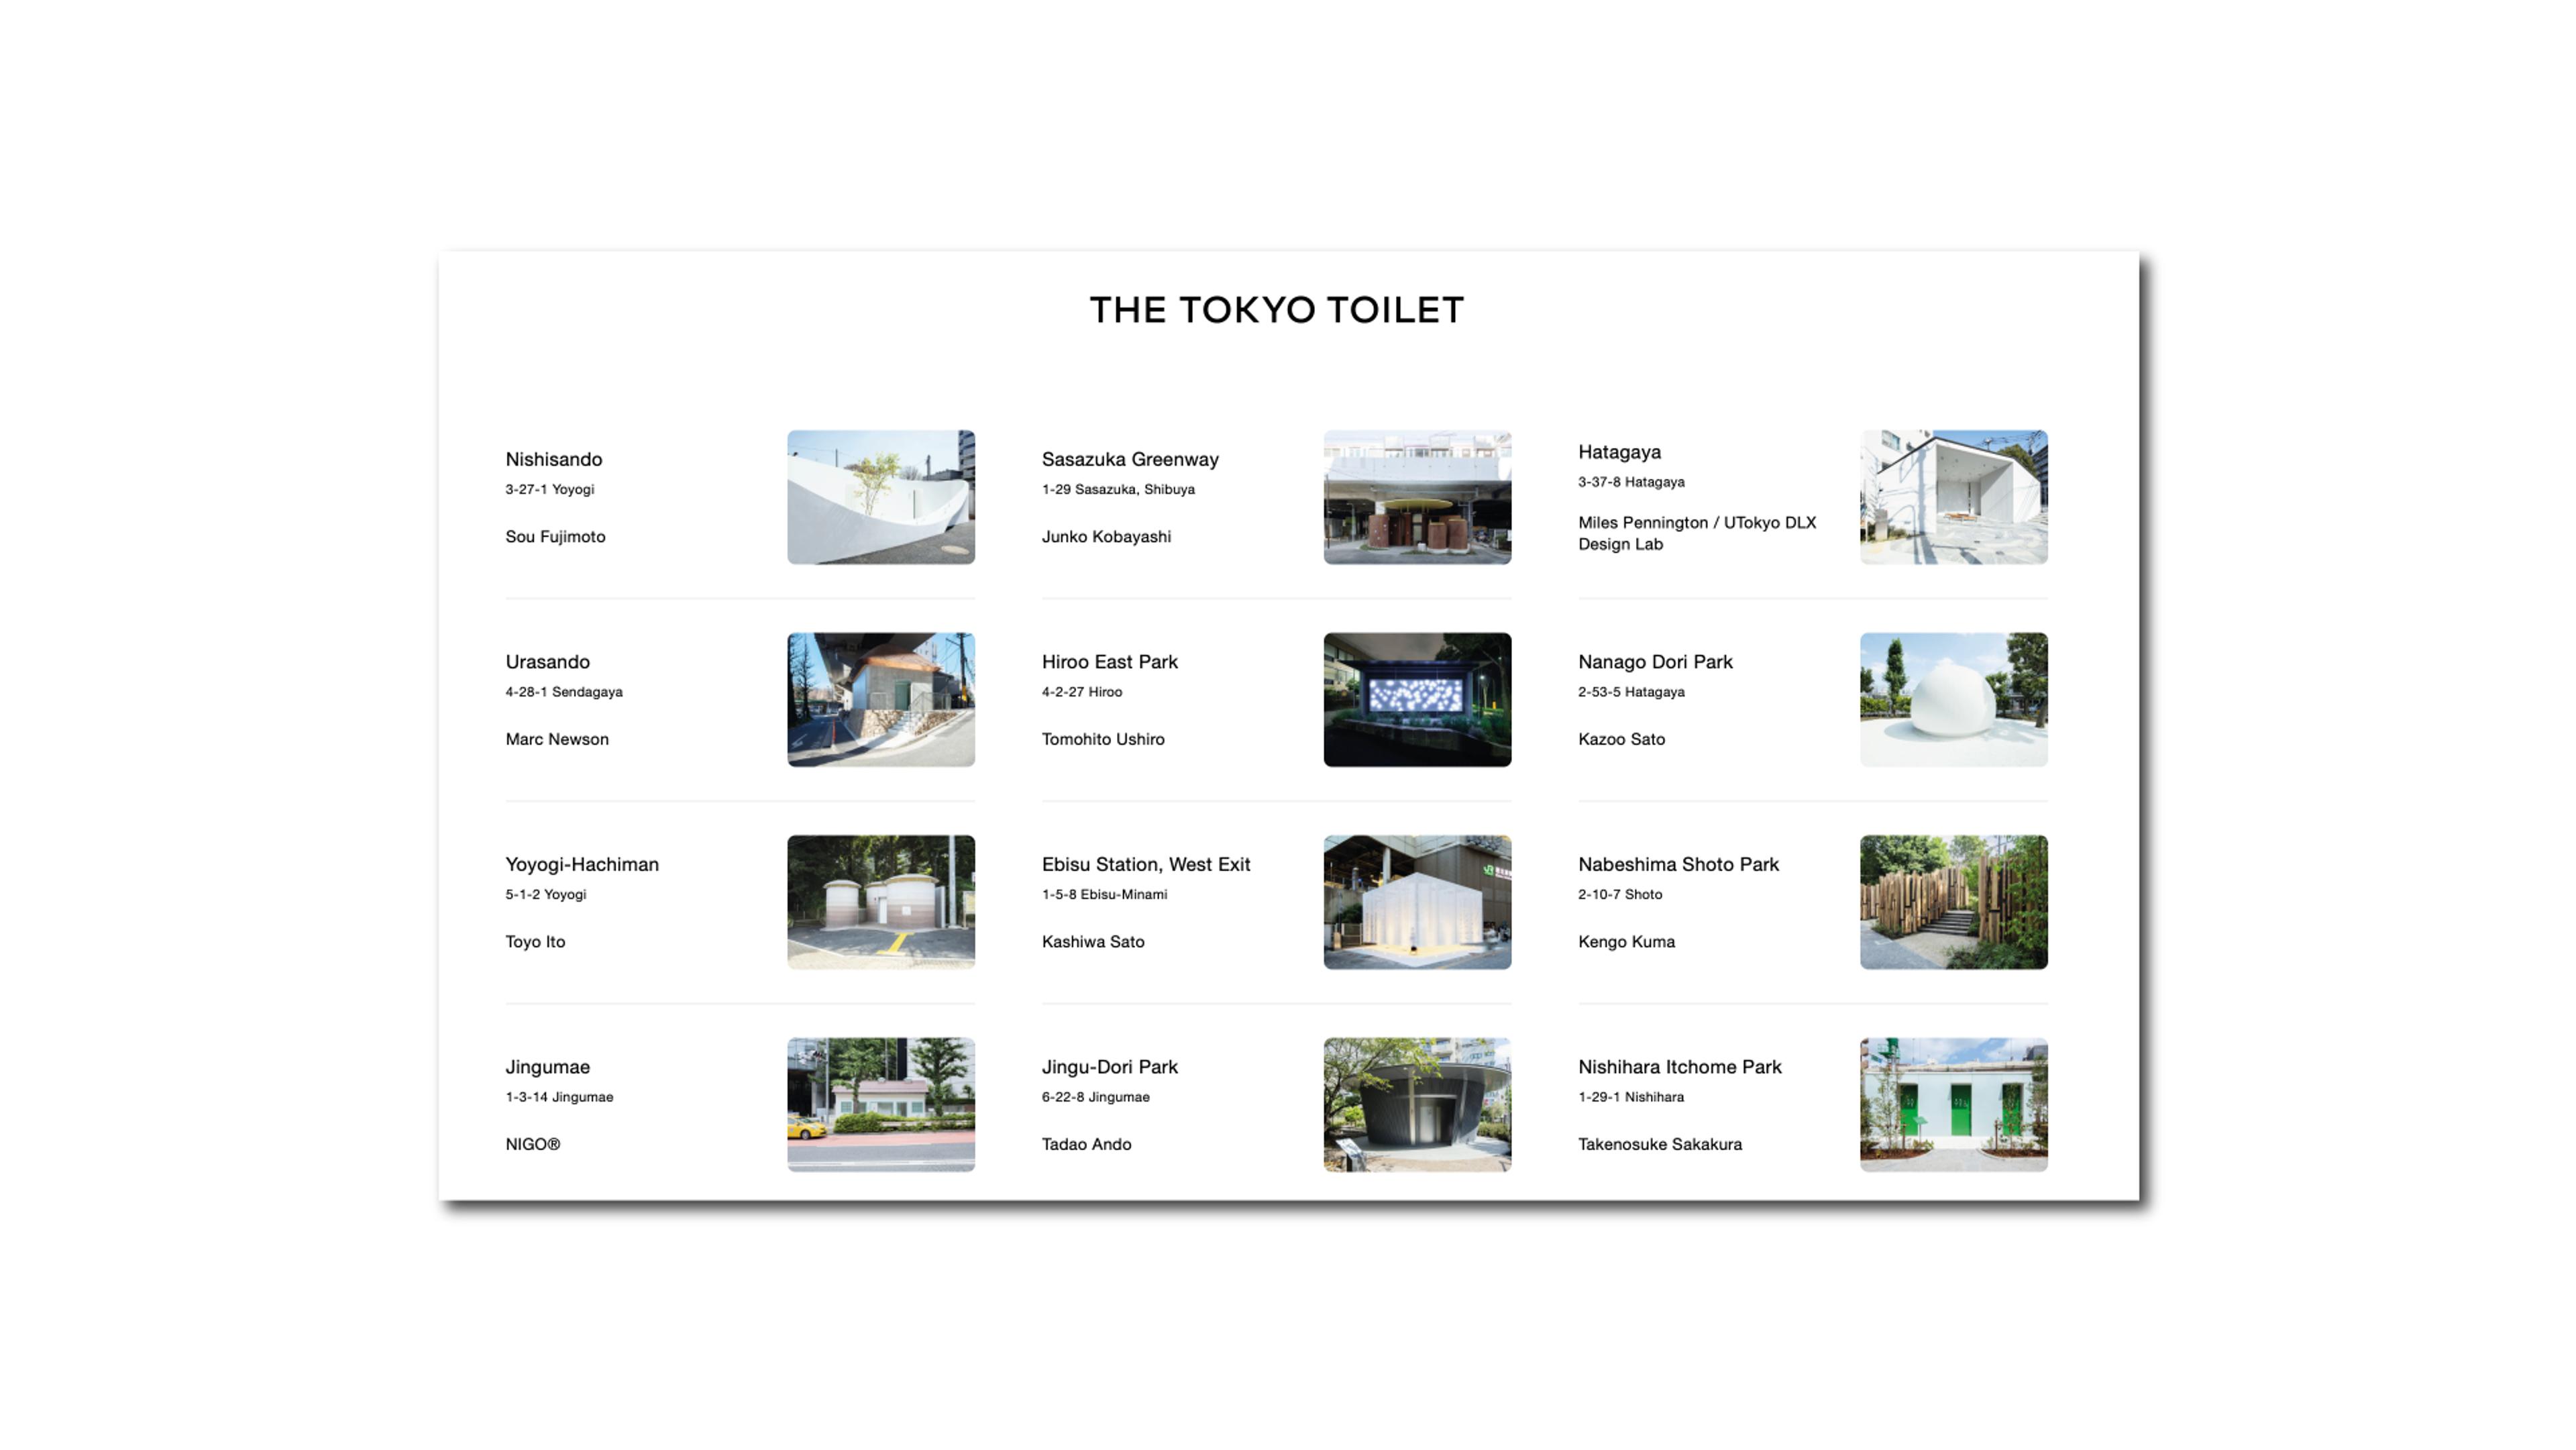Open the Nanago Dori Park image
2576x1450 pixels.
pos(1953,699)
